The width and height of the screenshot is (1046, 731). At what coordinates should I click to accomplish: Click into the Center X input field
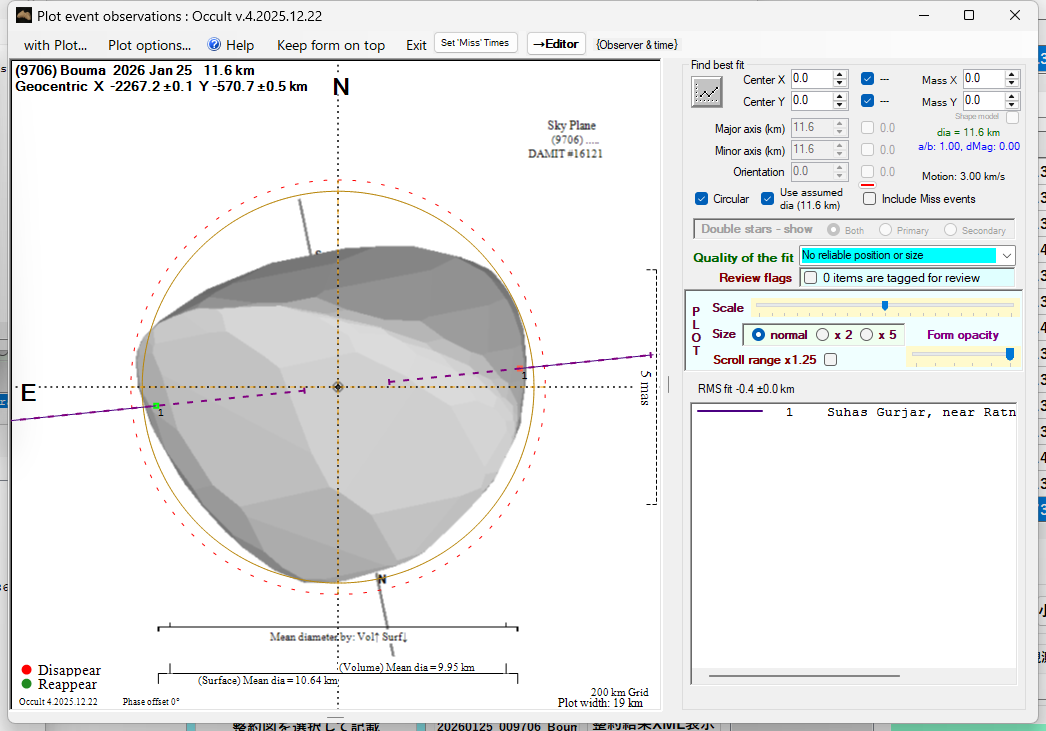pyautogui.click(x=810, y=78)
